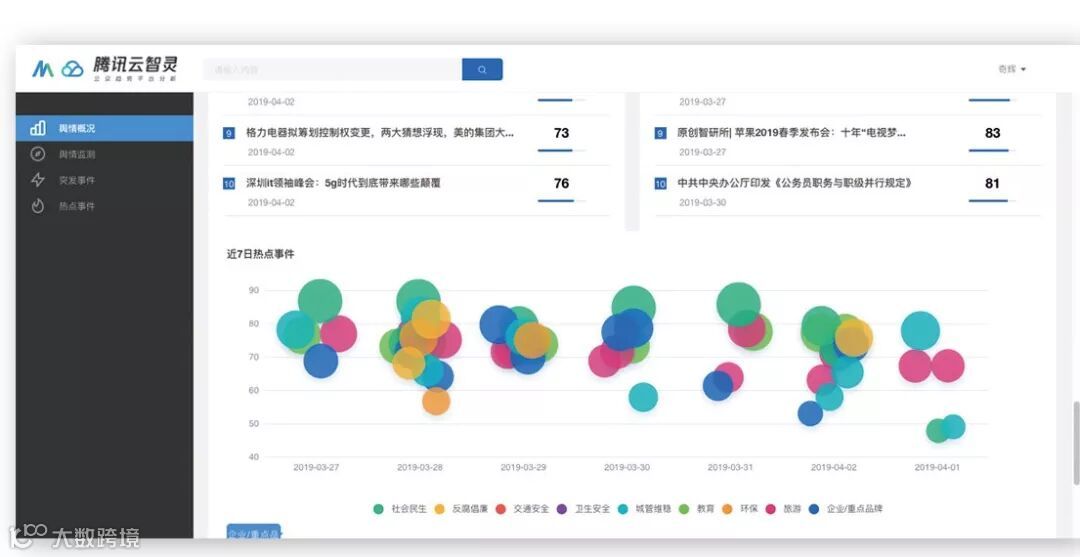Screen dimensions: 1080x557
Task: Click score value 73
Action: [x=561, y=133]
